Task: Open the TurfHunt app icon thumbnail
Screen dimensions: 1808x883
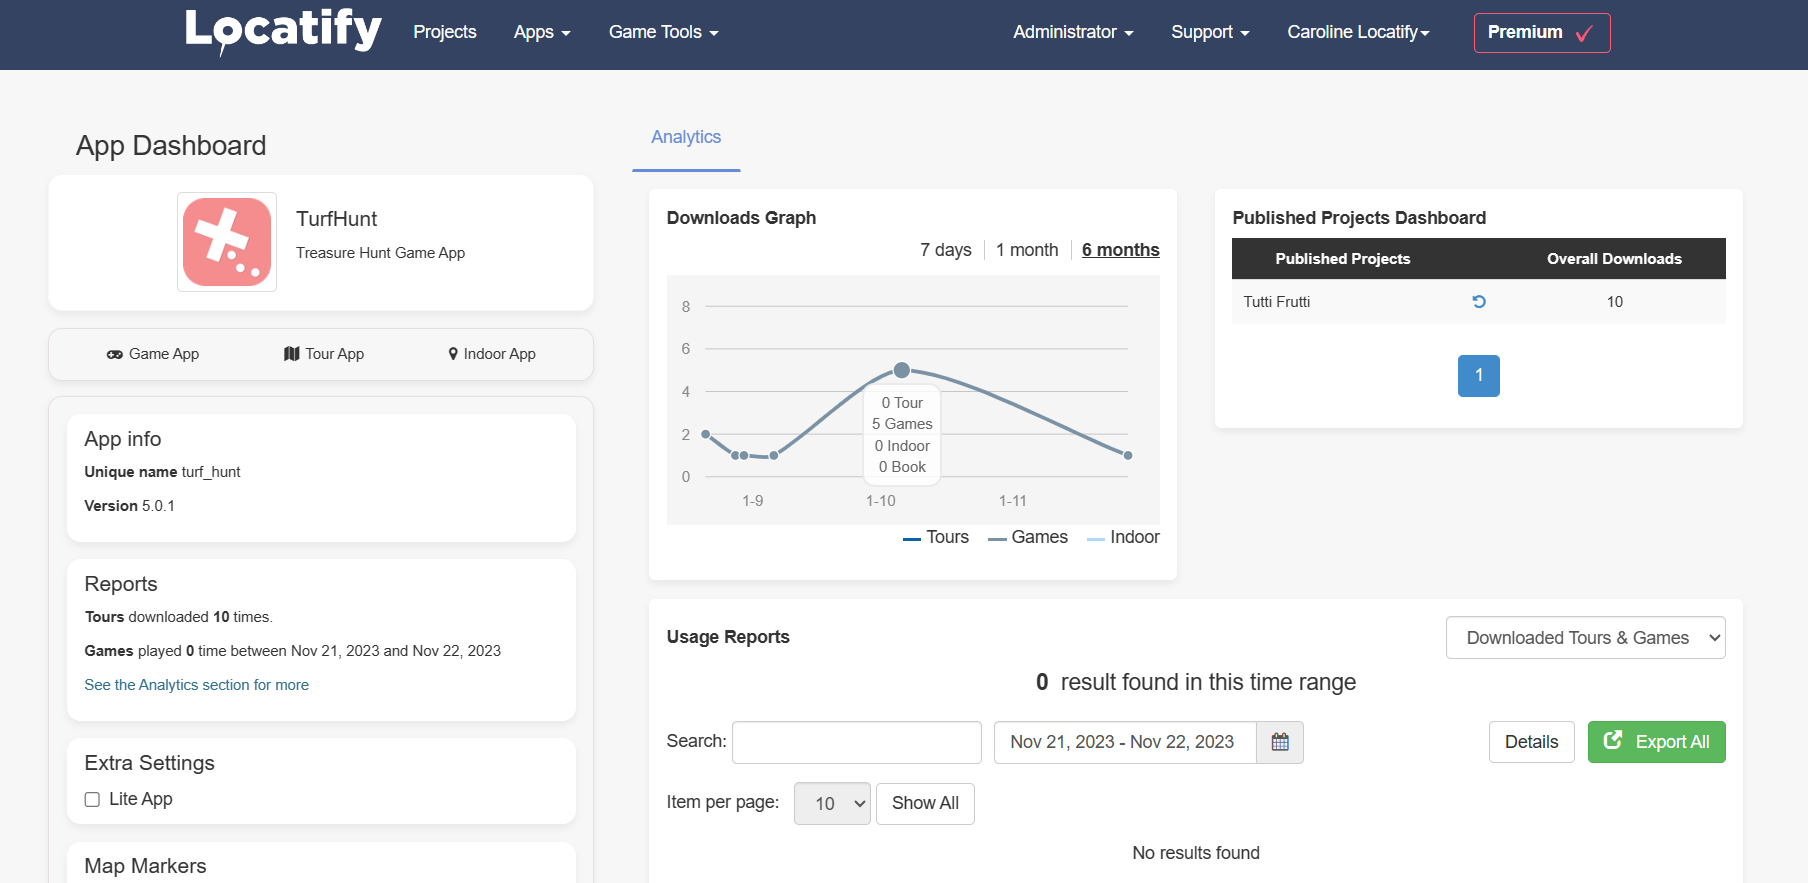Action: 227,242
